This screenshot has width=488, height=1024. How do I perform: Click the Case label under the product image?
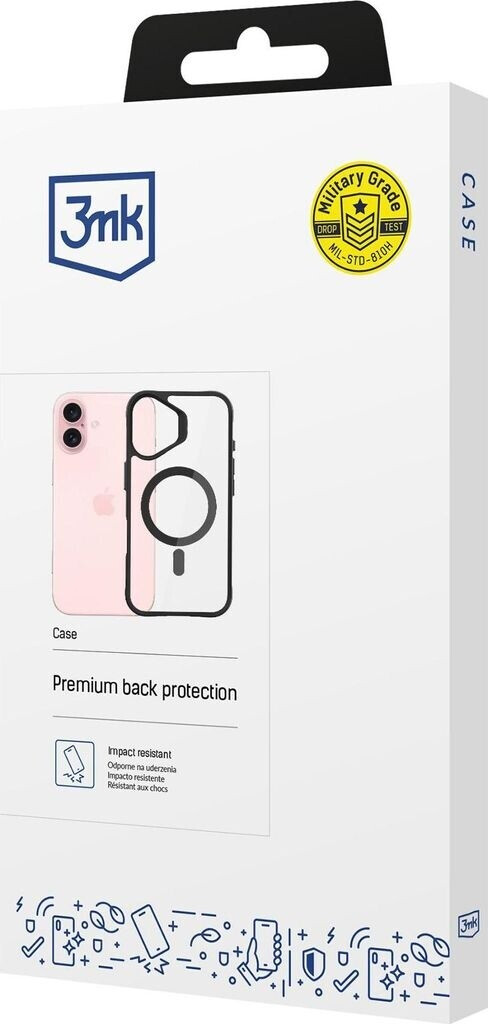[65, 633]
